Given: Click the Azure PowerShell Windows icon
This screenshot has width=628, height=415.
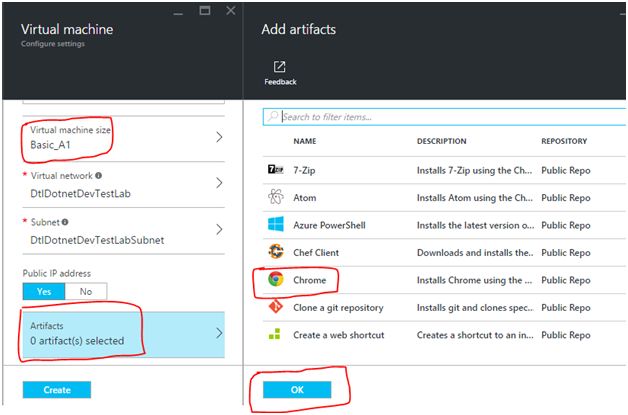Looking at the screenshot, I should [276, 225].
